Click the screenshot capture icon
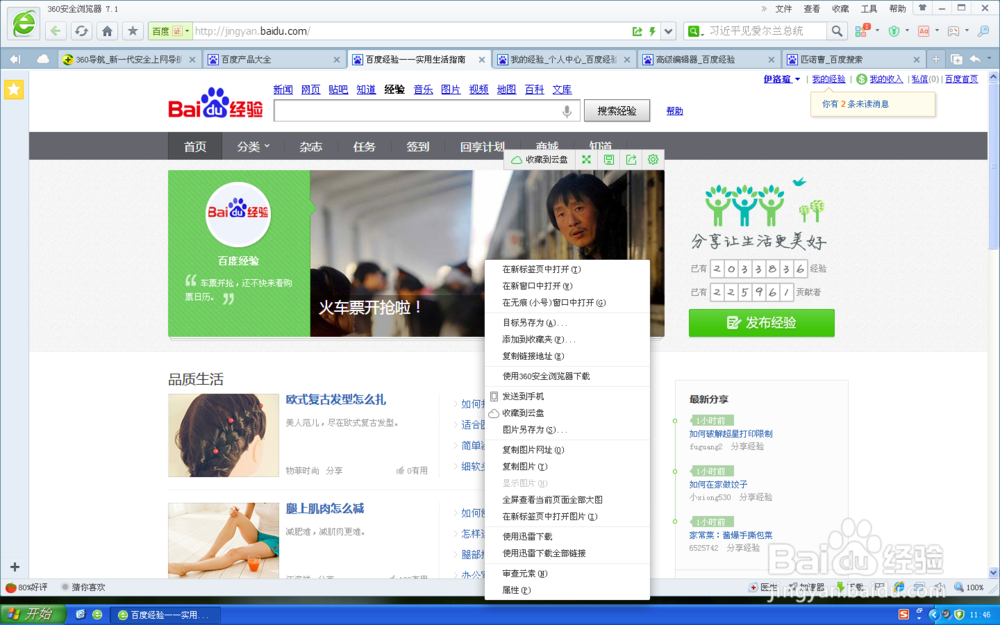Image resolution: width=1000 pixels, height=625 pixels. 953,31
